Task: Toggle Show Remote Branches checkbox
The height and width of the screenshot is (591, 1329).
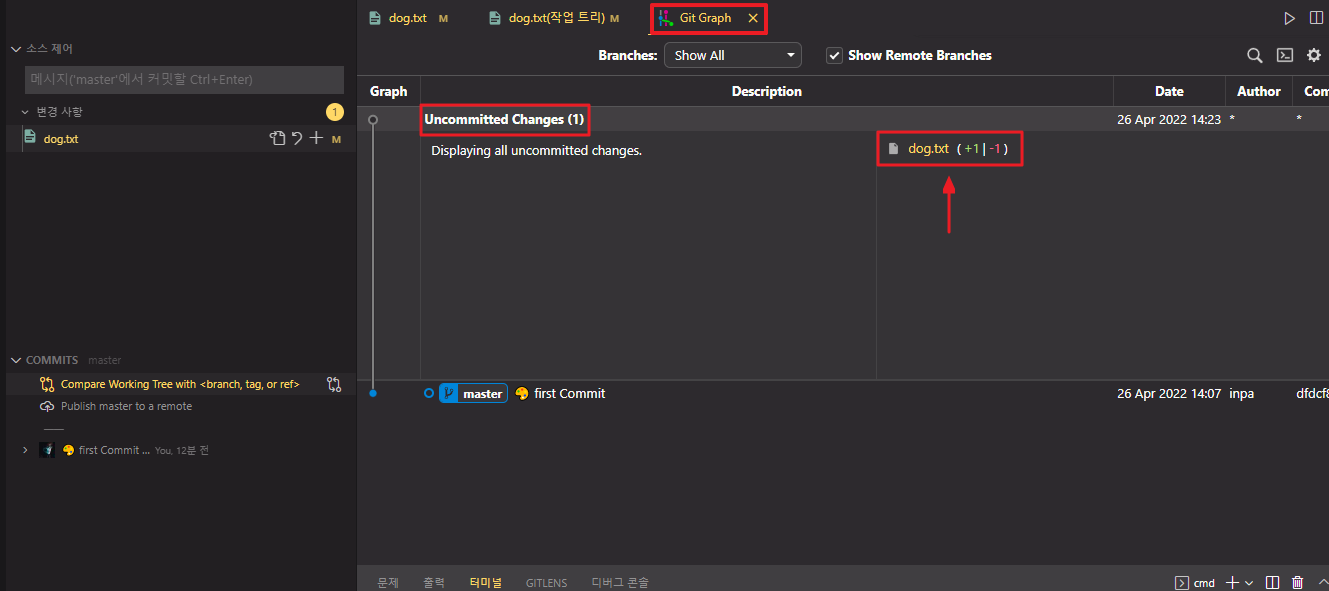Action: point(834,56)
